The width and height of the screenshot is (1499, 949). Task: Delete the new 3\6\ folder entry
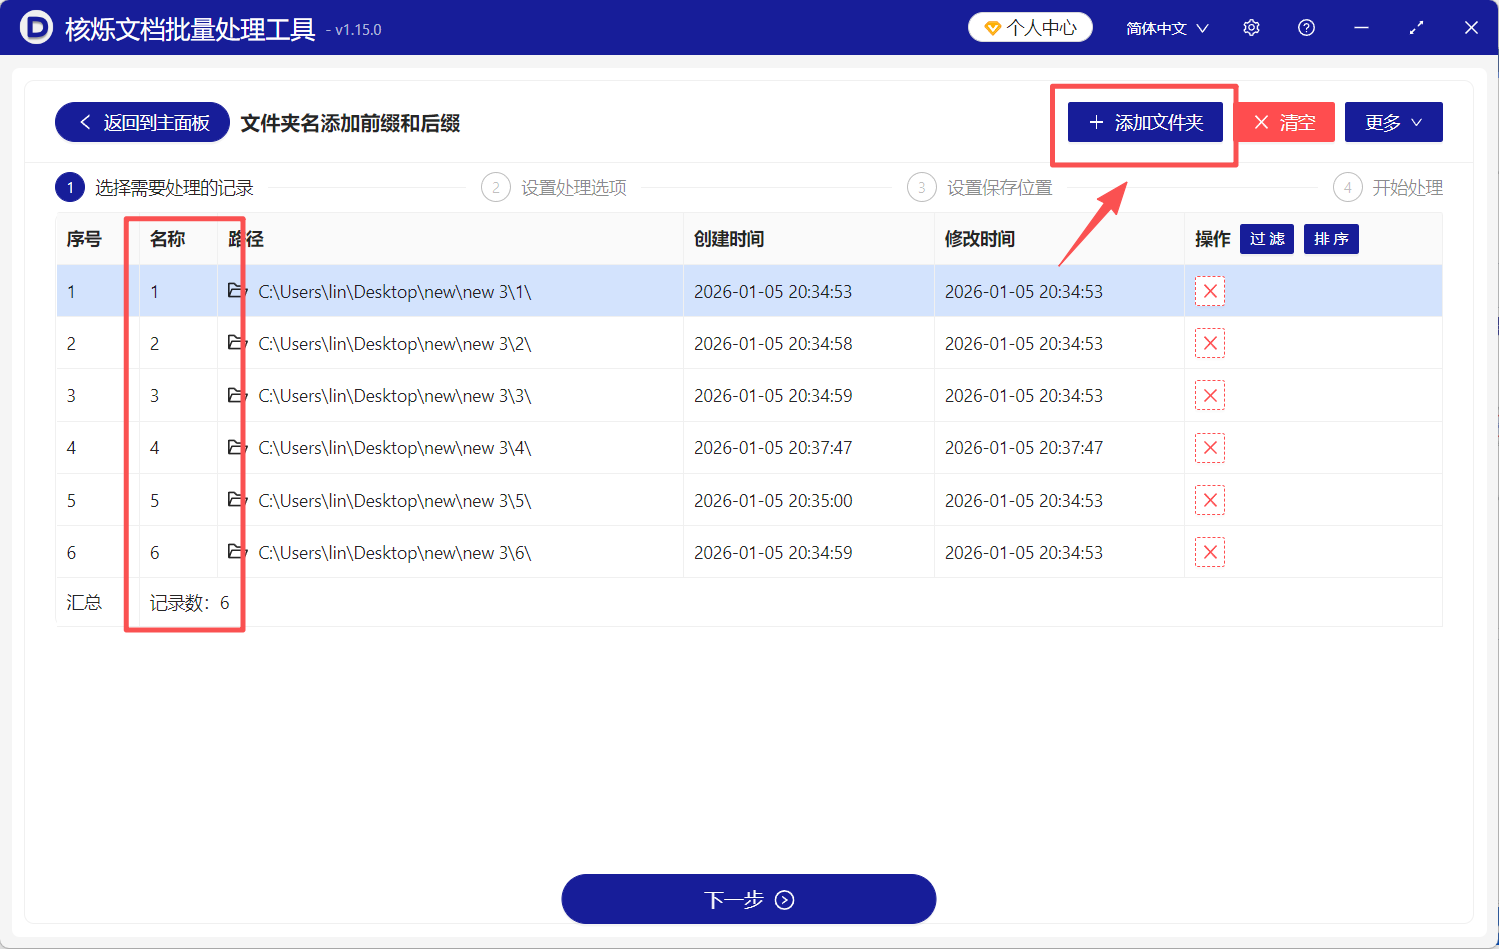(1210, 552)
